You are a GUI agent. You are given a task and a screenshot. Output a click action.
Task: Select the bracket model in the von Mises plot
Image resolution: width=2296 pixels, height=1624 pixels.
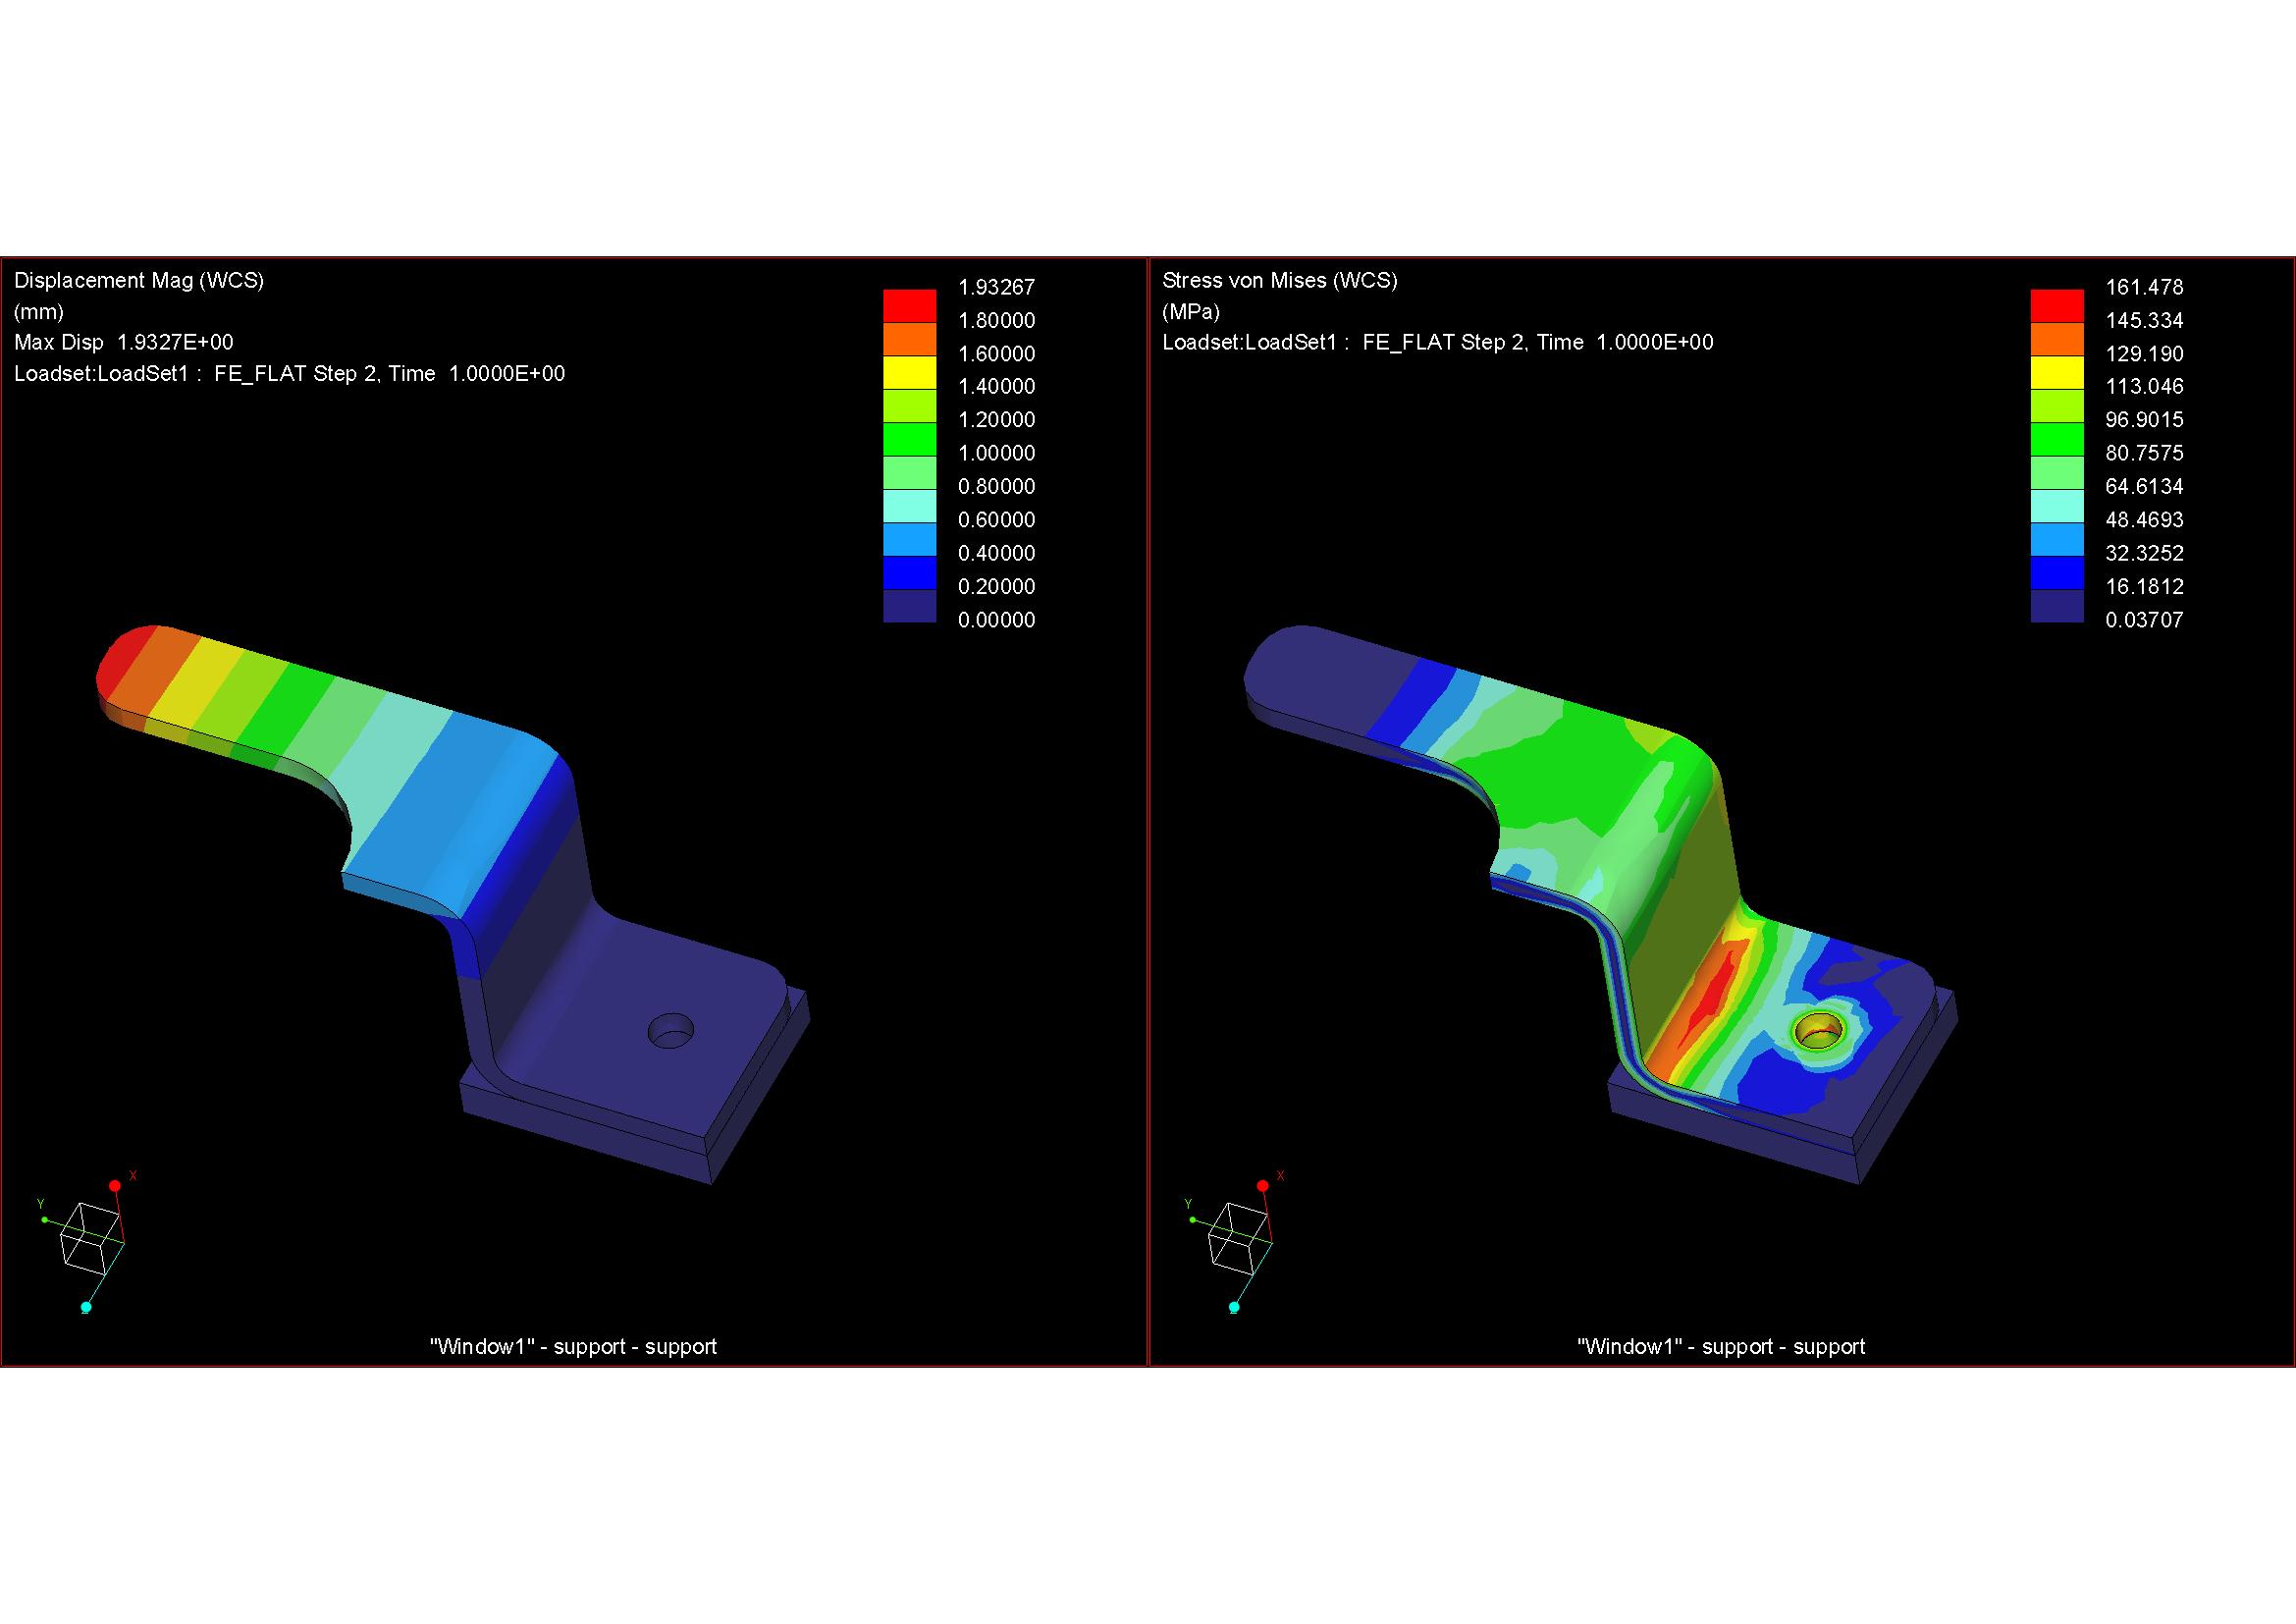[x=1600, y=904]
